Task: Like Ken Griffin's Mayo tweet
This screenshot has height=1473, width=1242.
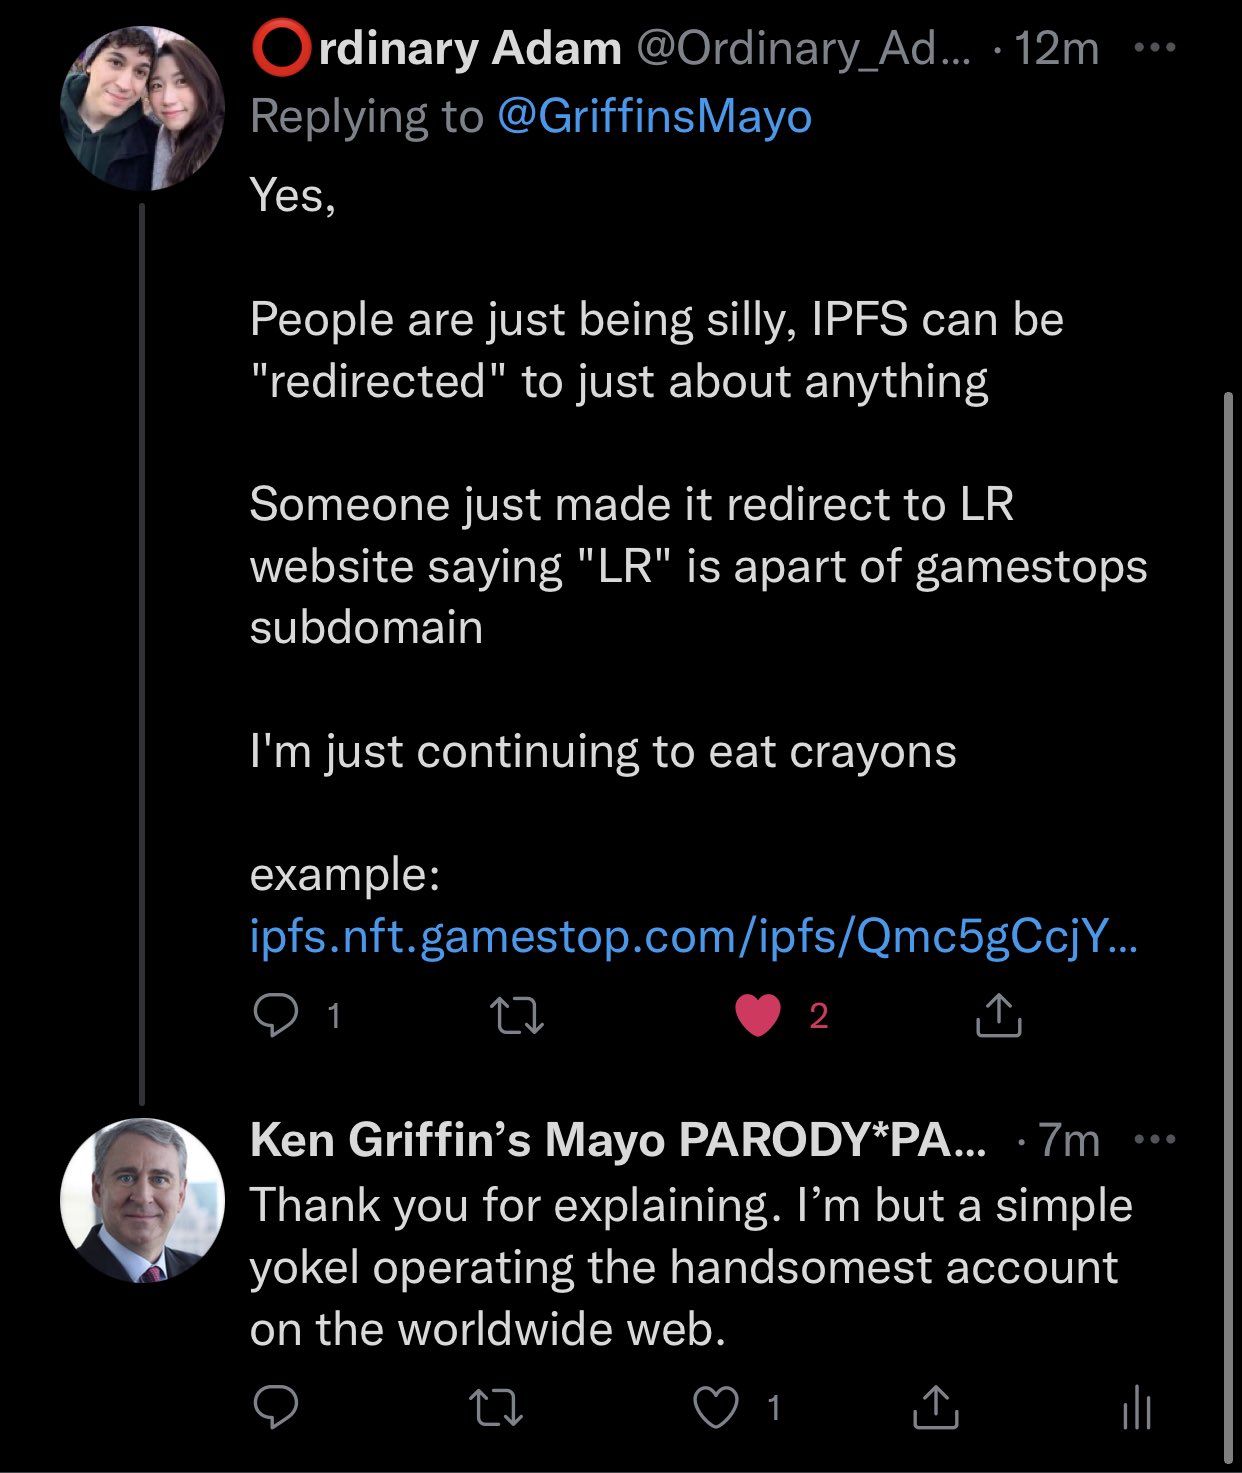Action: tap(716, 1408)
